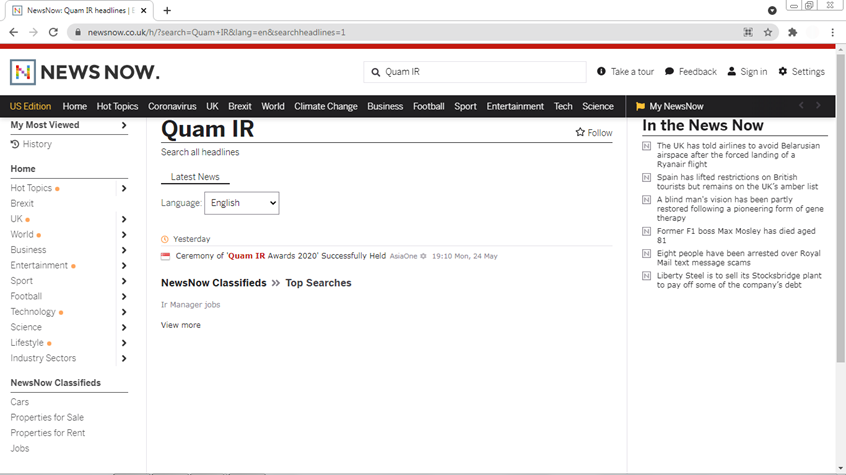The height and width of the screenshot is (475, 846).
Task: Select US Edition in nav bar
Action: click(x=30, y=106)
